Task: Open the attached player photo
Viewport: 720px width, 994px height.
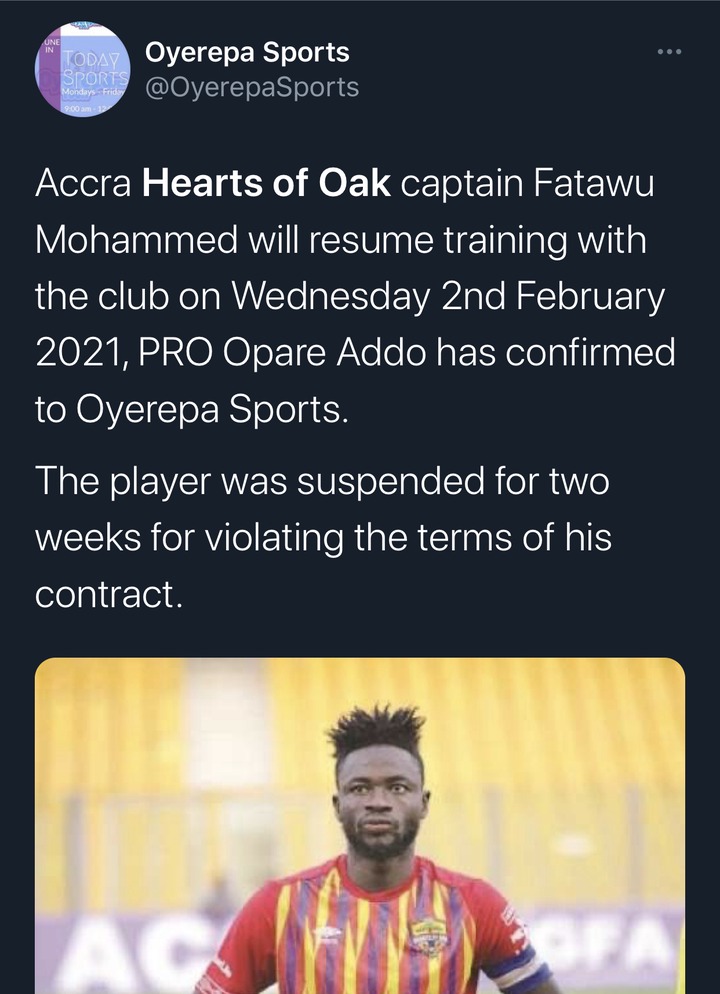Action: [x=360, y=825]
